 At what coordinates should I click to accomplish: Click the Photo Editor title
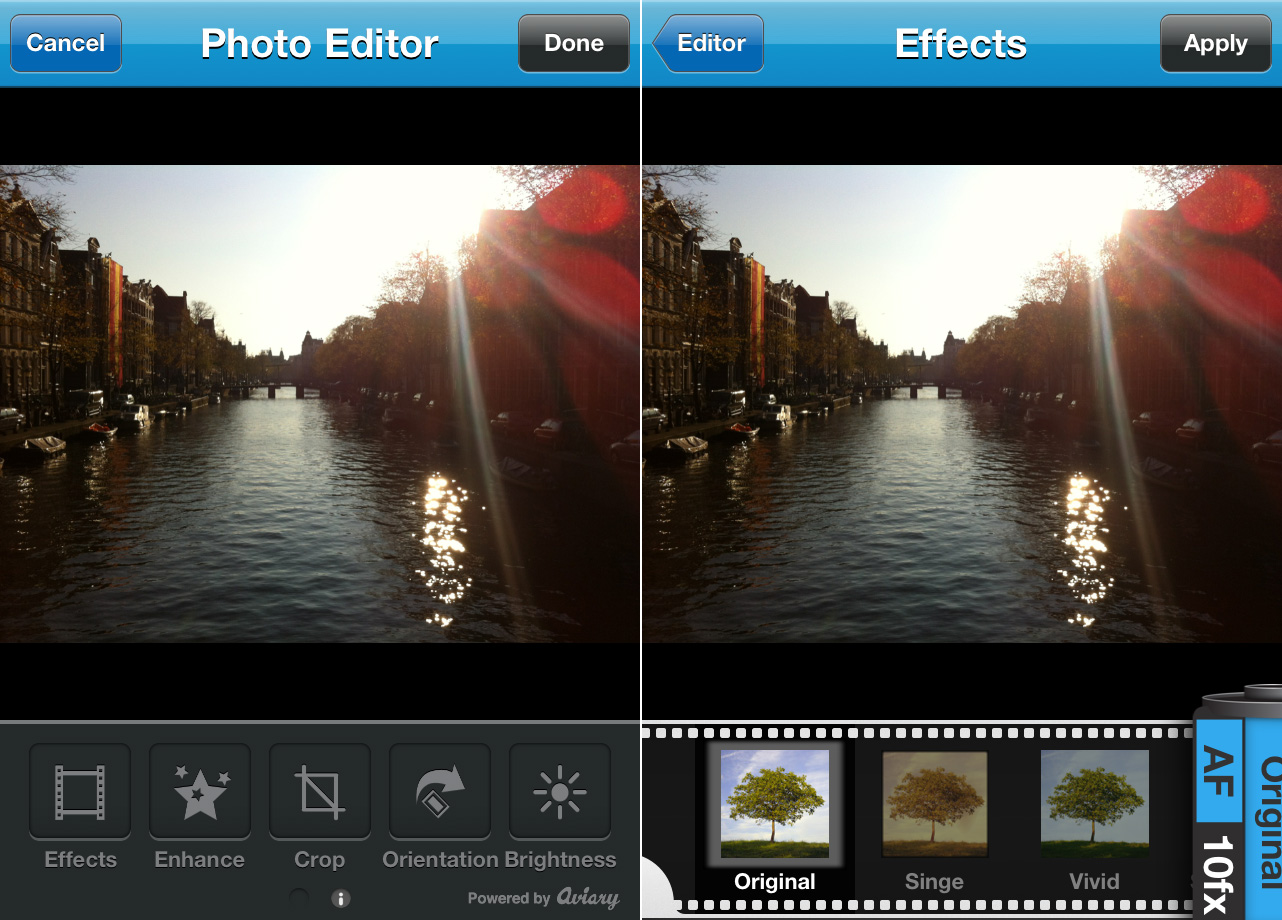point(320,44)
